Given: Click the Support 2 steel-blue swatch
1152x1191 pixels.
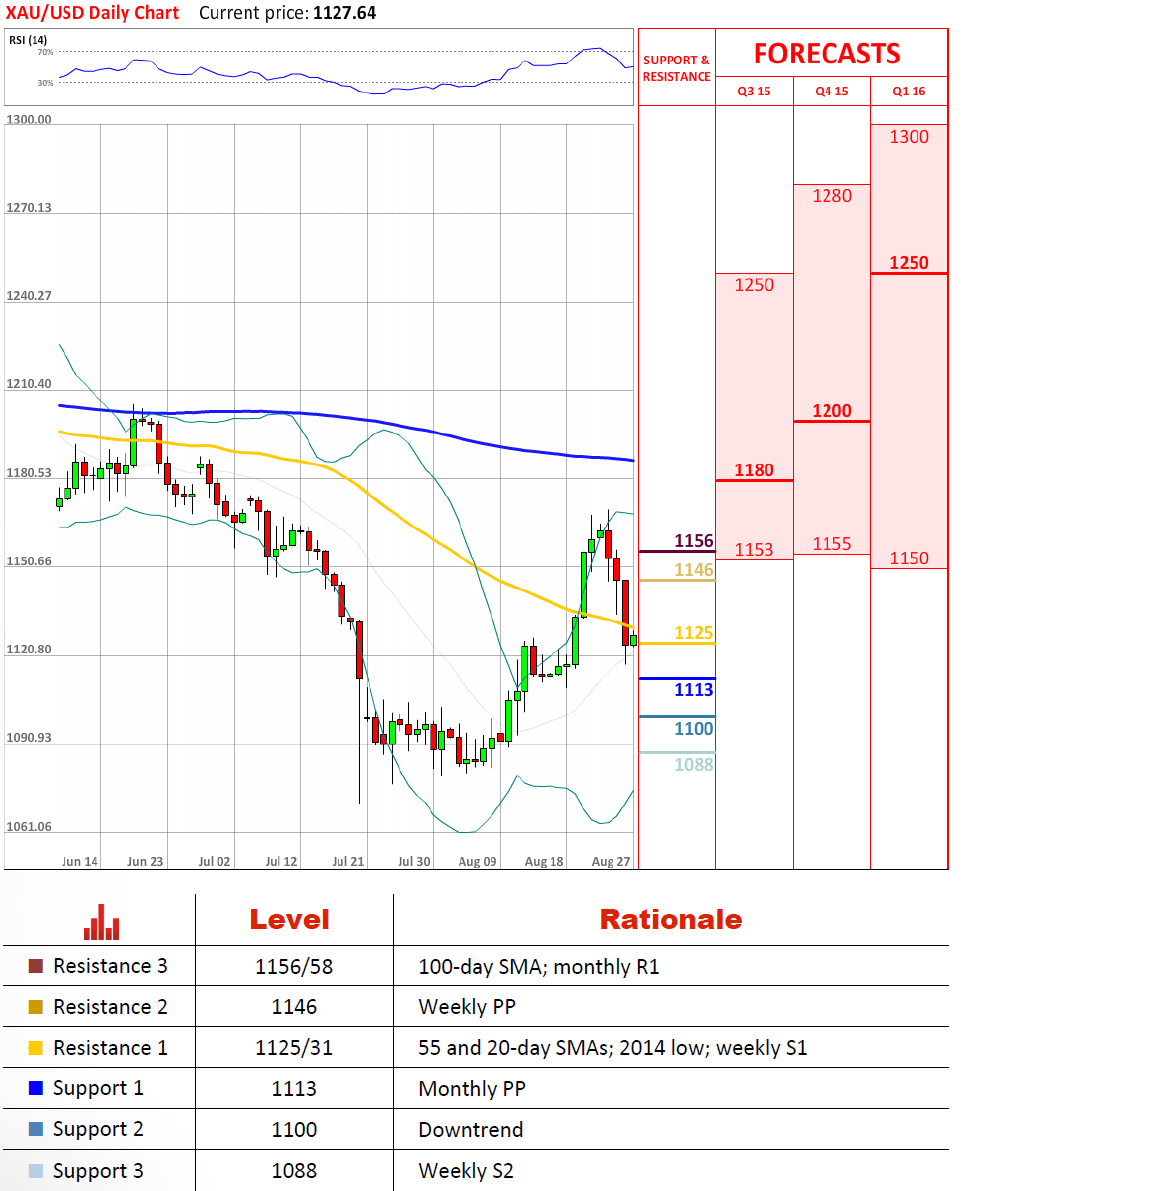Looking at the screenshot, I should click(36, 1129).
